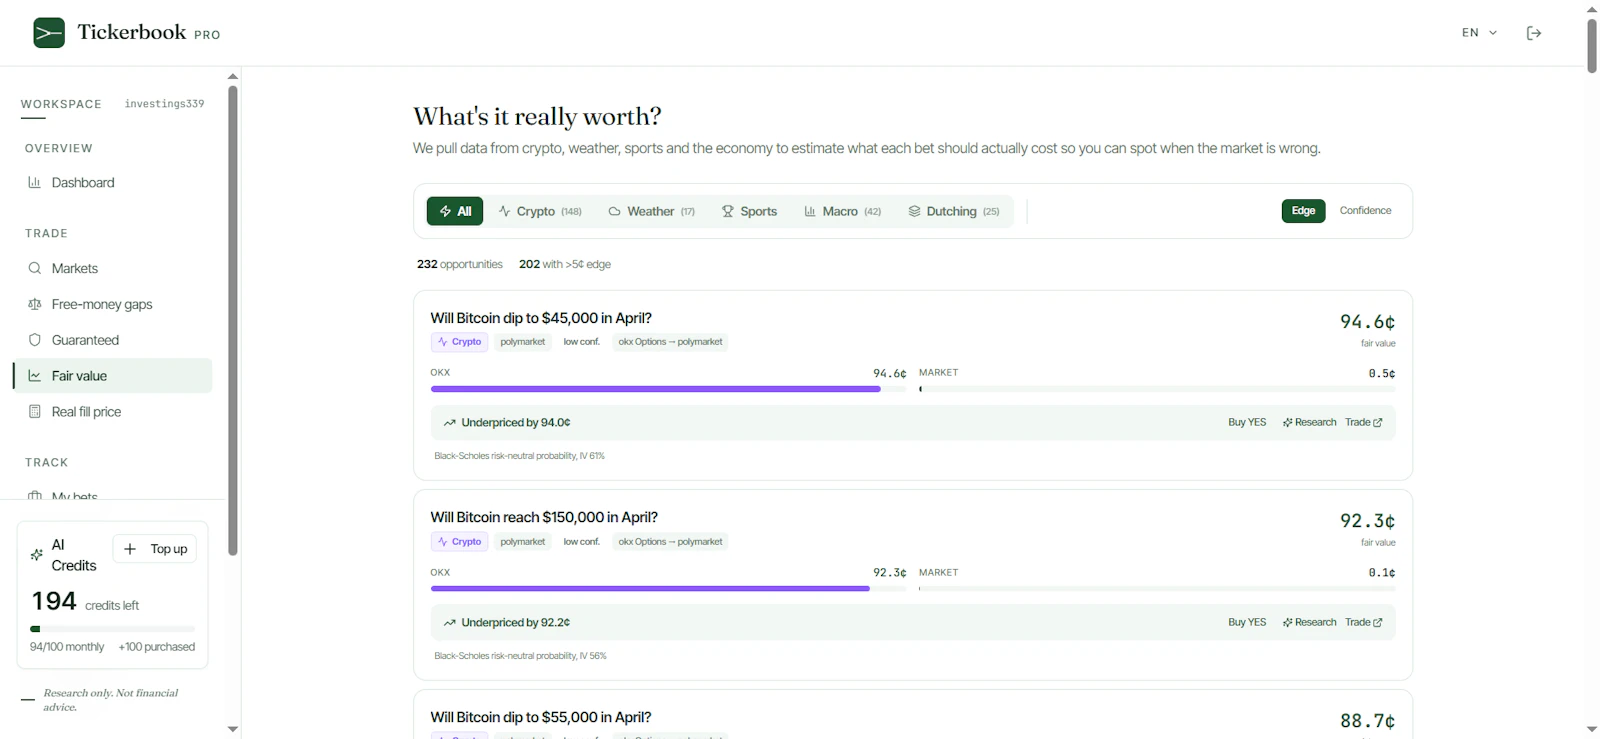
Task: Click the logout icon in header
Action: tap(1534, 33)
